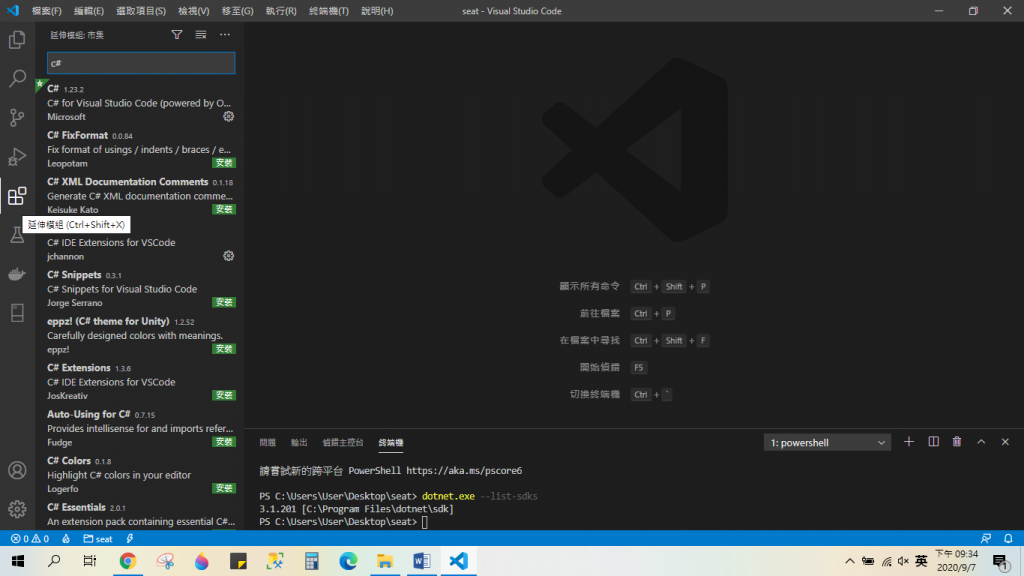Image resolution: width=1024 pixels, height=576 pixels.
Task: Install Auto-Using for C# extension
Action: pos(224,441)
